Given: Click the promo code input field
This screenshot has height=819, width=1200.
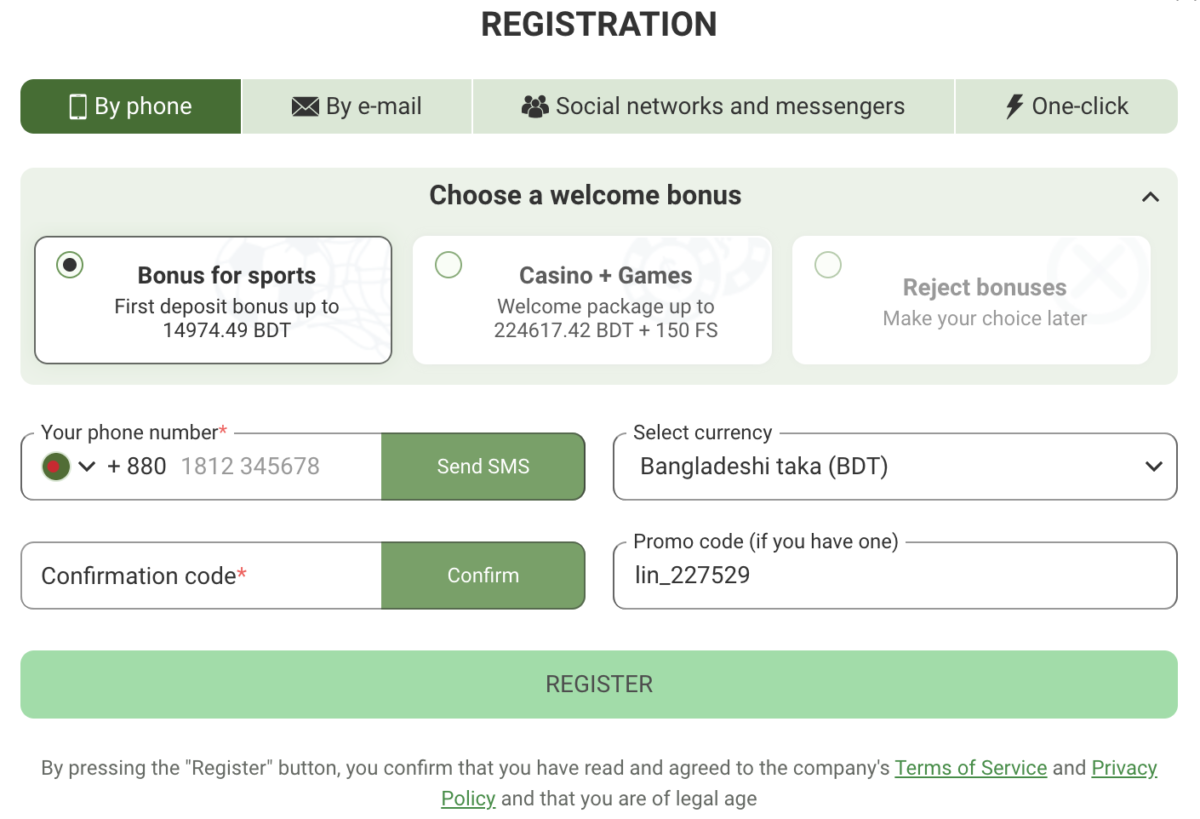Looking at the screenshot, I should click(895, 575).
